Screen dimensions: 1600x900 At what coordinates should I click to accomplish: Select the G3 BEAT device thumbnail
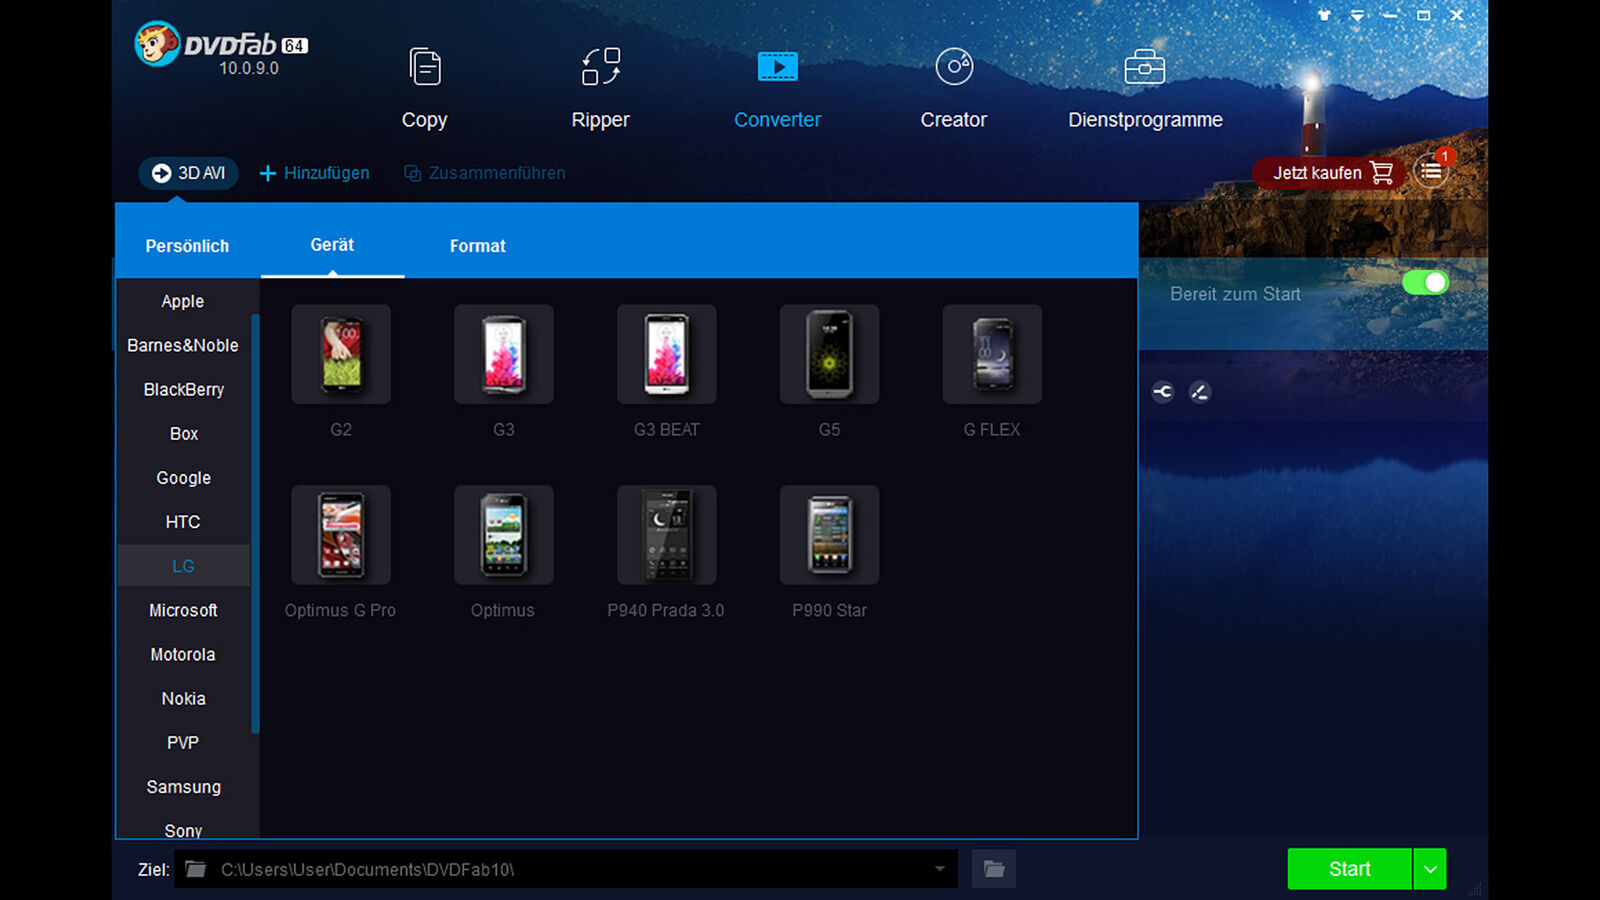[666, 355]
